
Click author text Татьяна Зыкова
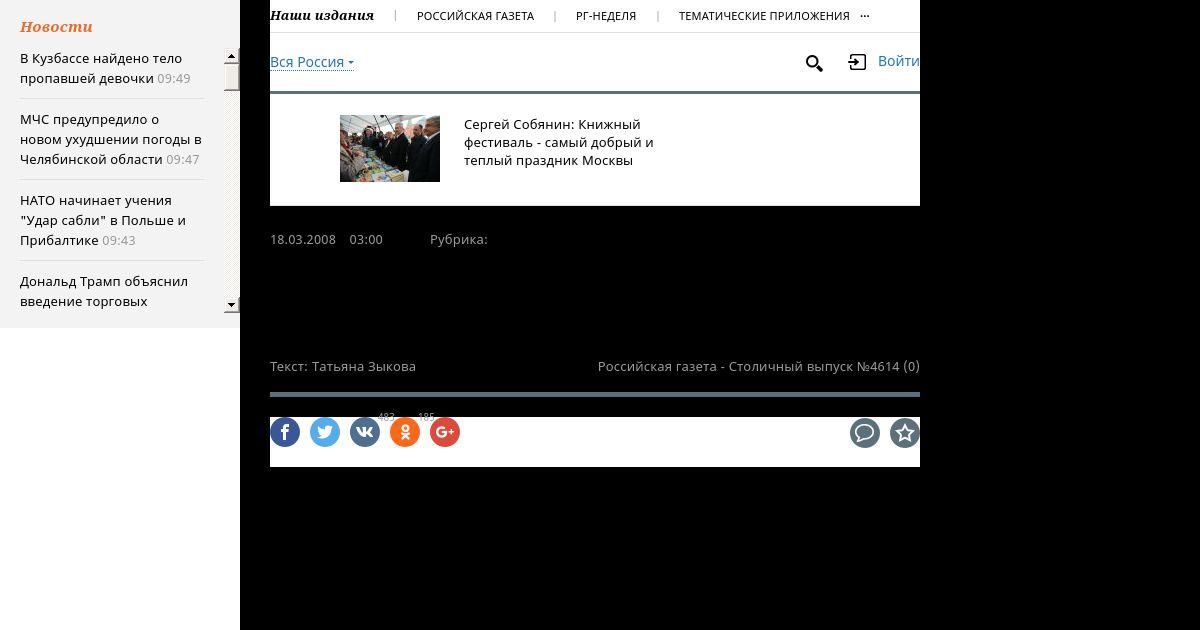coord(364,366)
